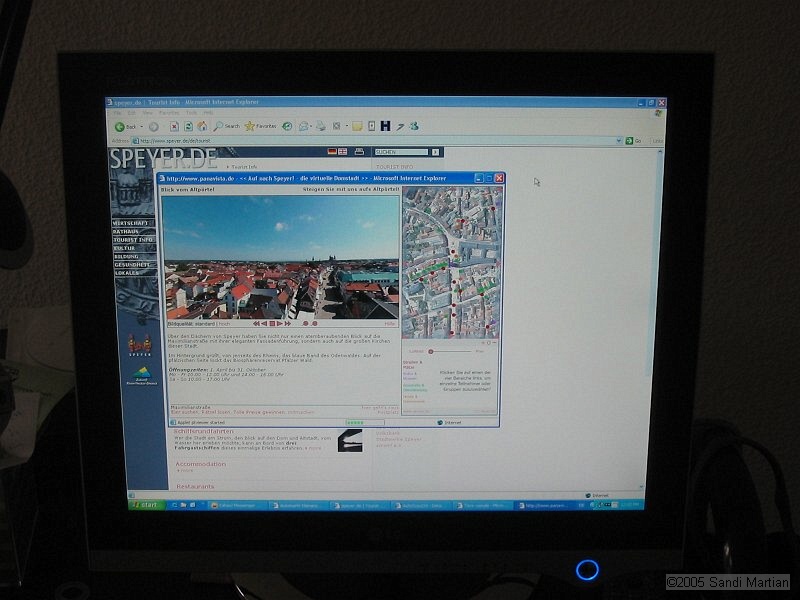This screenshot has height=600, width=800.
Task: Switch to the panavista taskbar button
Action: tap(544, 506)
